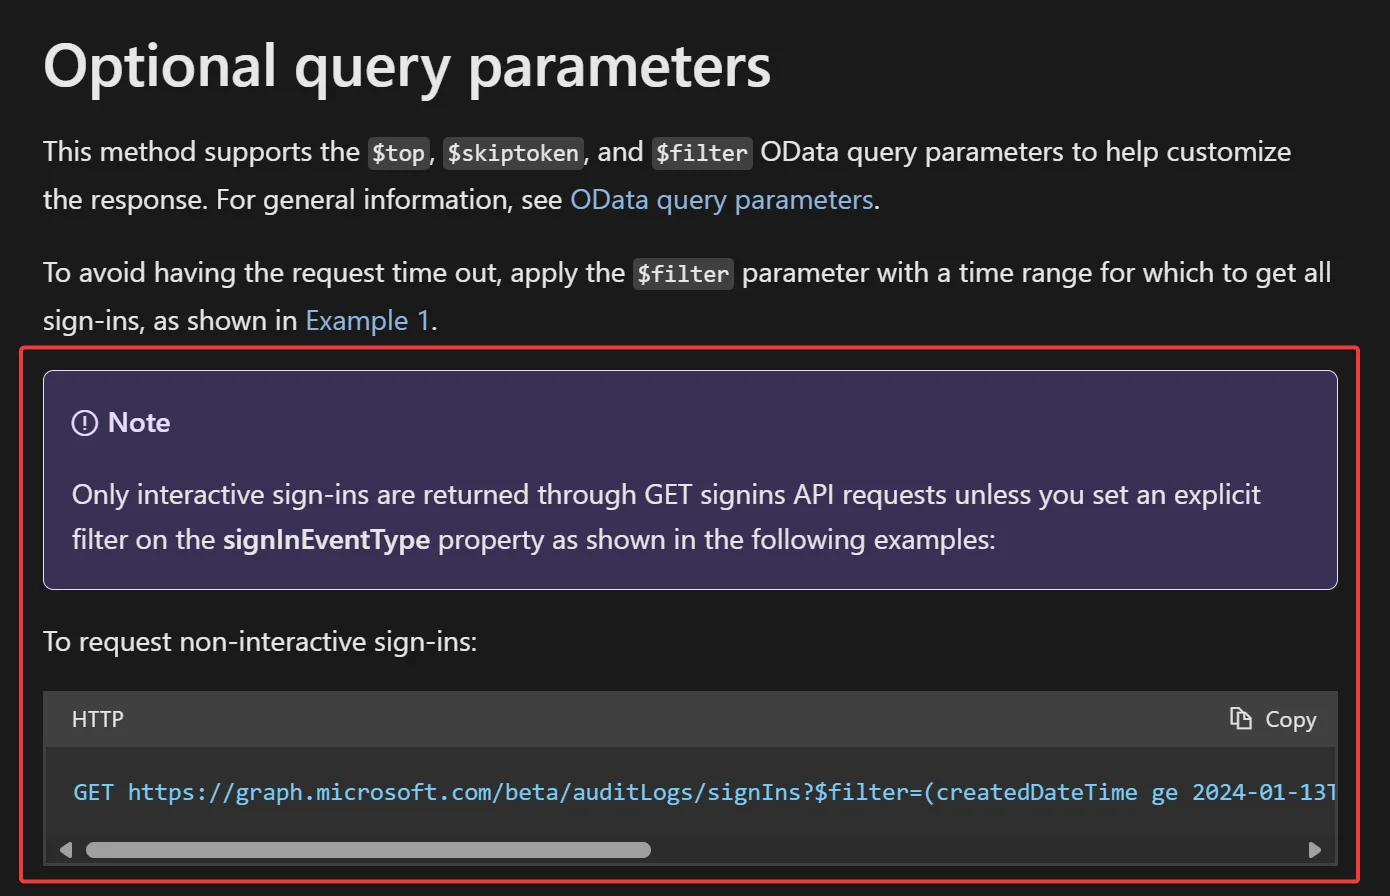Follow the Example 1 link

[x=367, y=321]
